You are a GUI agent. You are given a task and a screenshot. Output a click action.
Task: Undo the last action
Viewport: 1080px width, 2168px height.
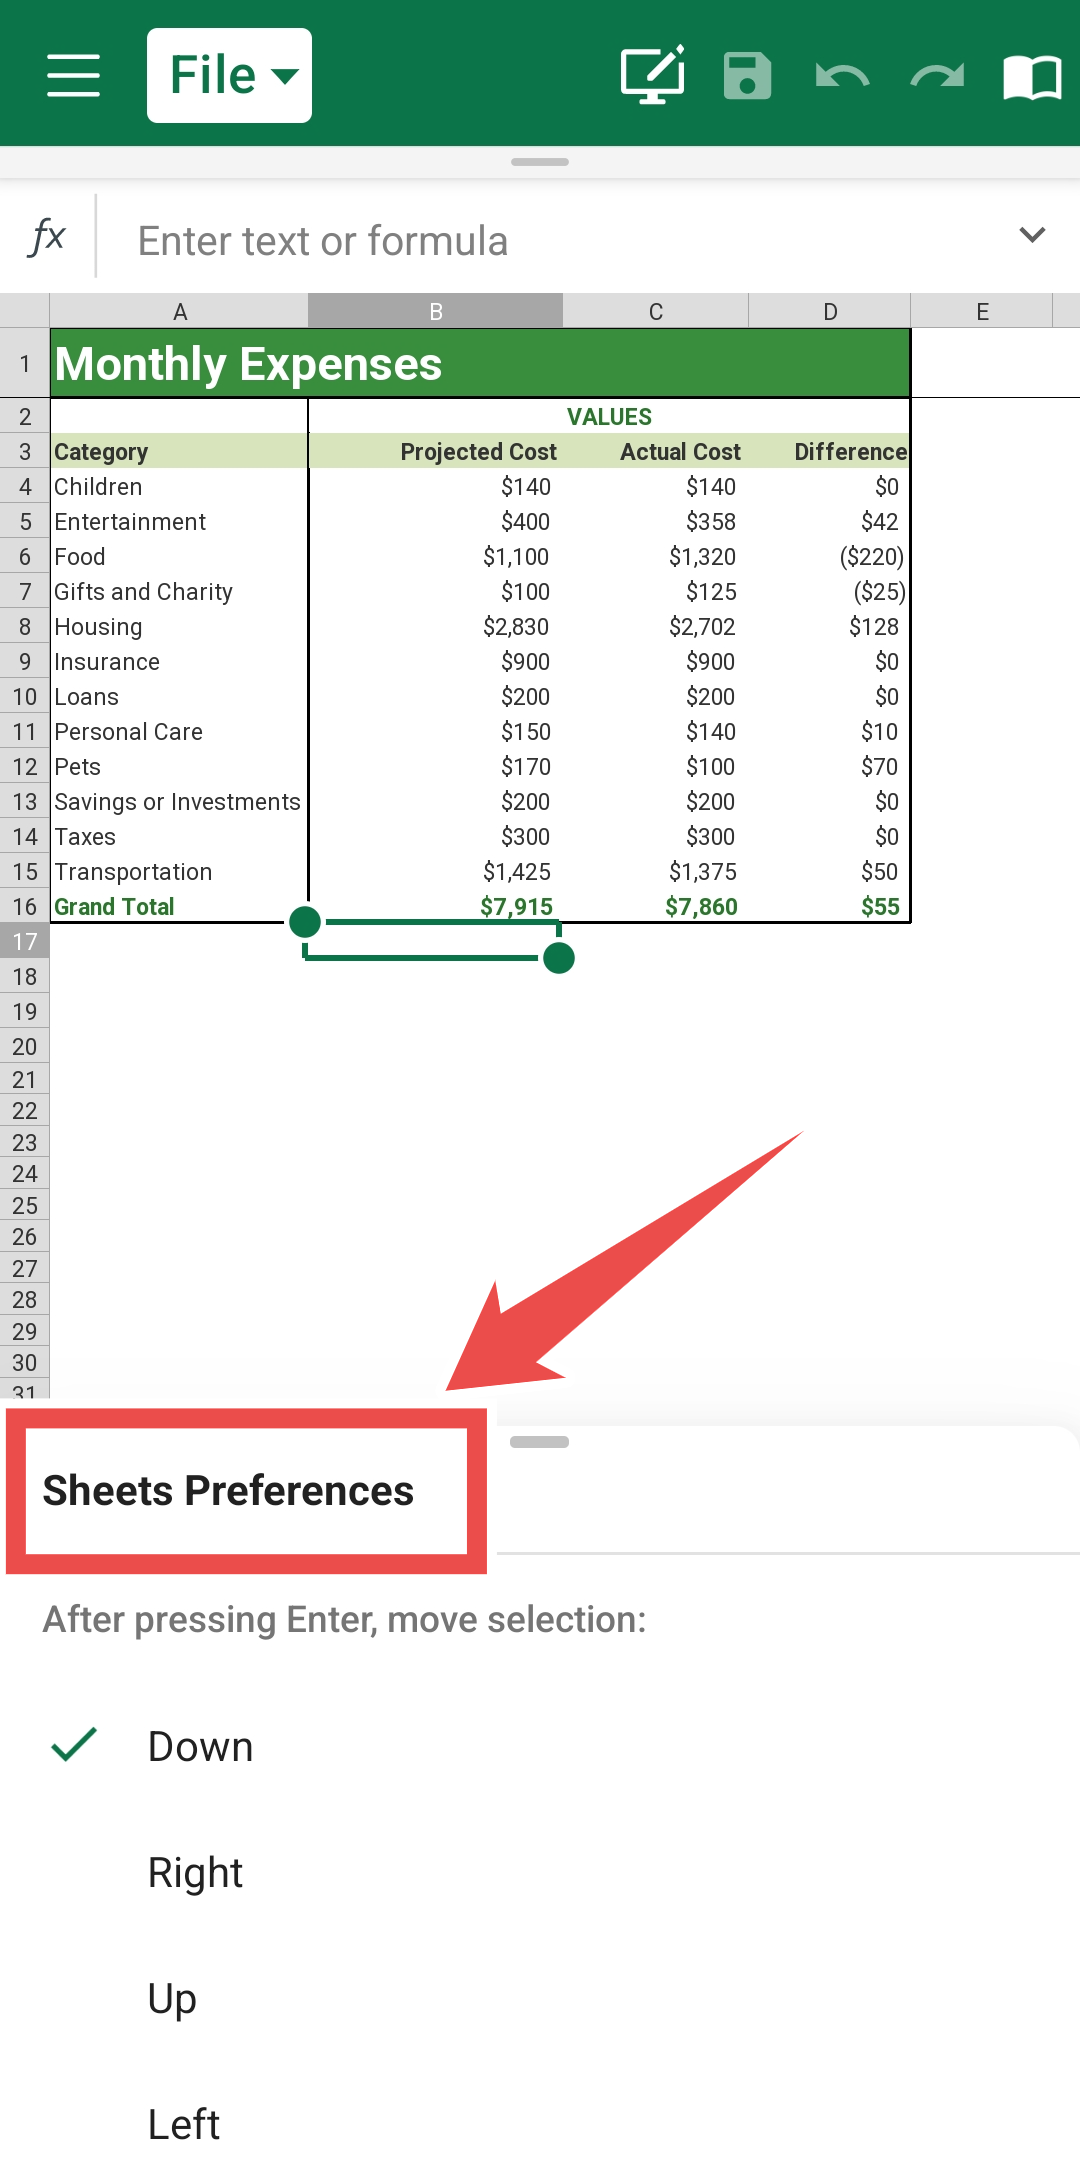842,76
